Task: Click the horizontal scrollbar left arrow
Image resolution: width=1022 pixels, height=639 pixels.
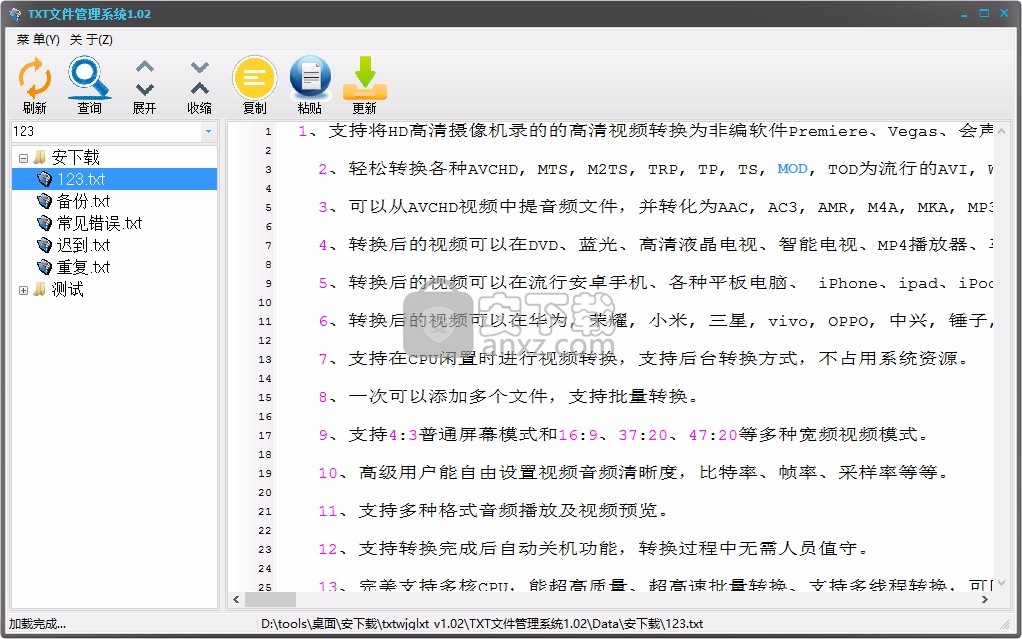Action: click(236, 599)
